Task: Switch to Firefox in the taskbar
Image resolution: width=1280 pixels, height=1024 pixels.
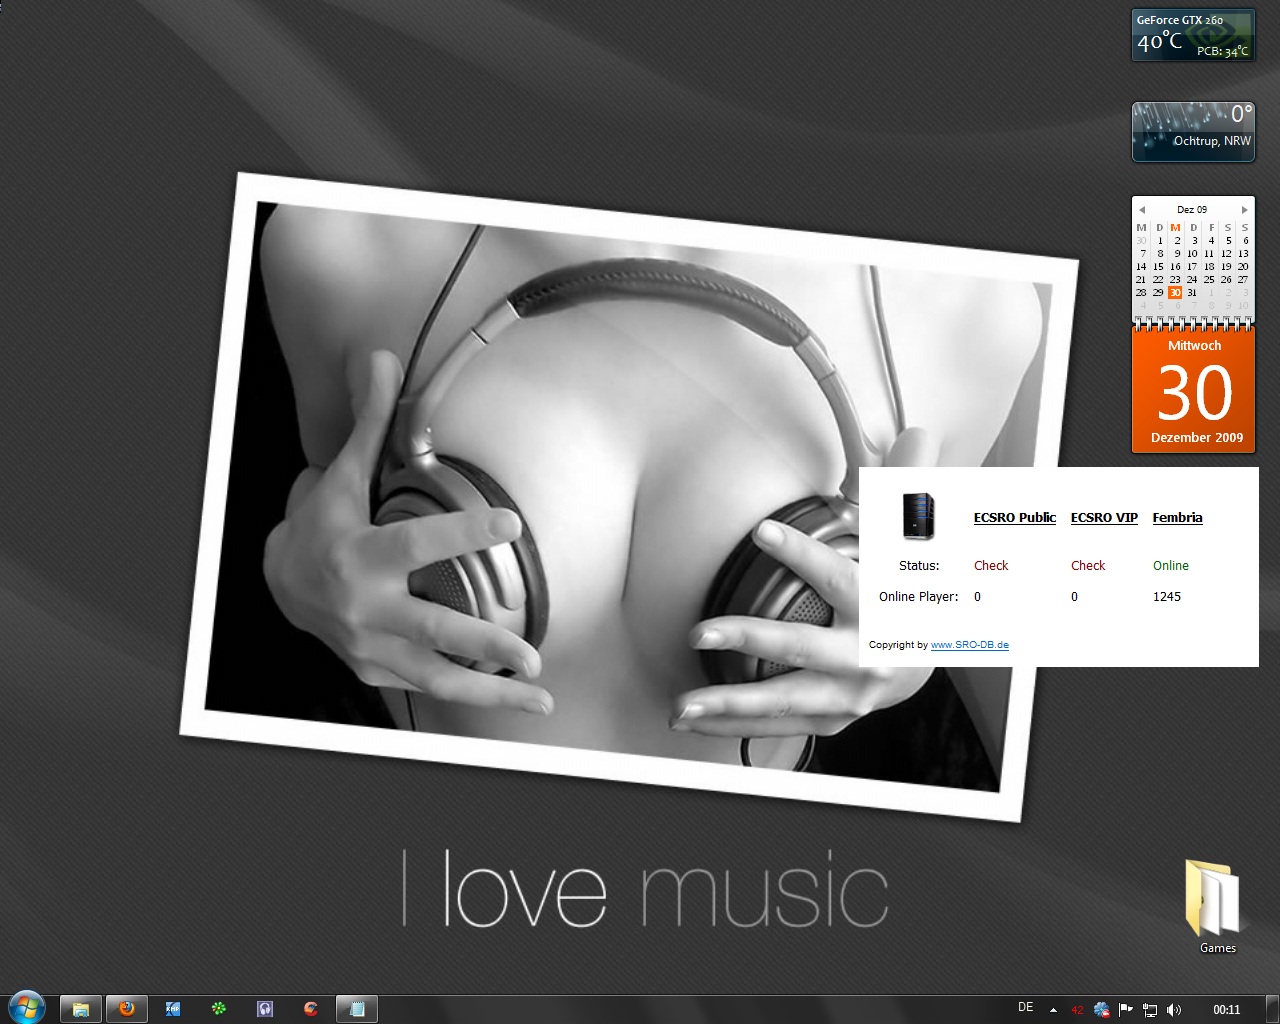Action: tap(127, 1009)
